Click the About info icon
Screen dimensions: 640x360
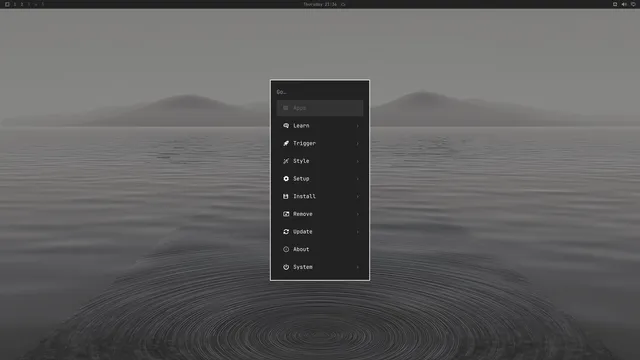pyautogui.click(x=286, y=249)
